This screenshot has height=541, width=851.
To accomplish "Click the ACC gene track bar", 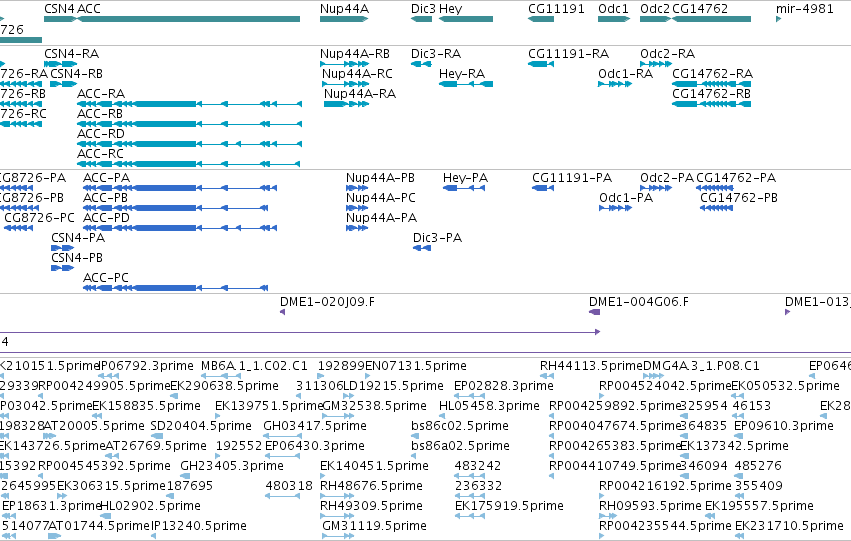I will 188,19.
